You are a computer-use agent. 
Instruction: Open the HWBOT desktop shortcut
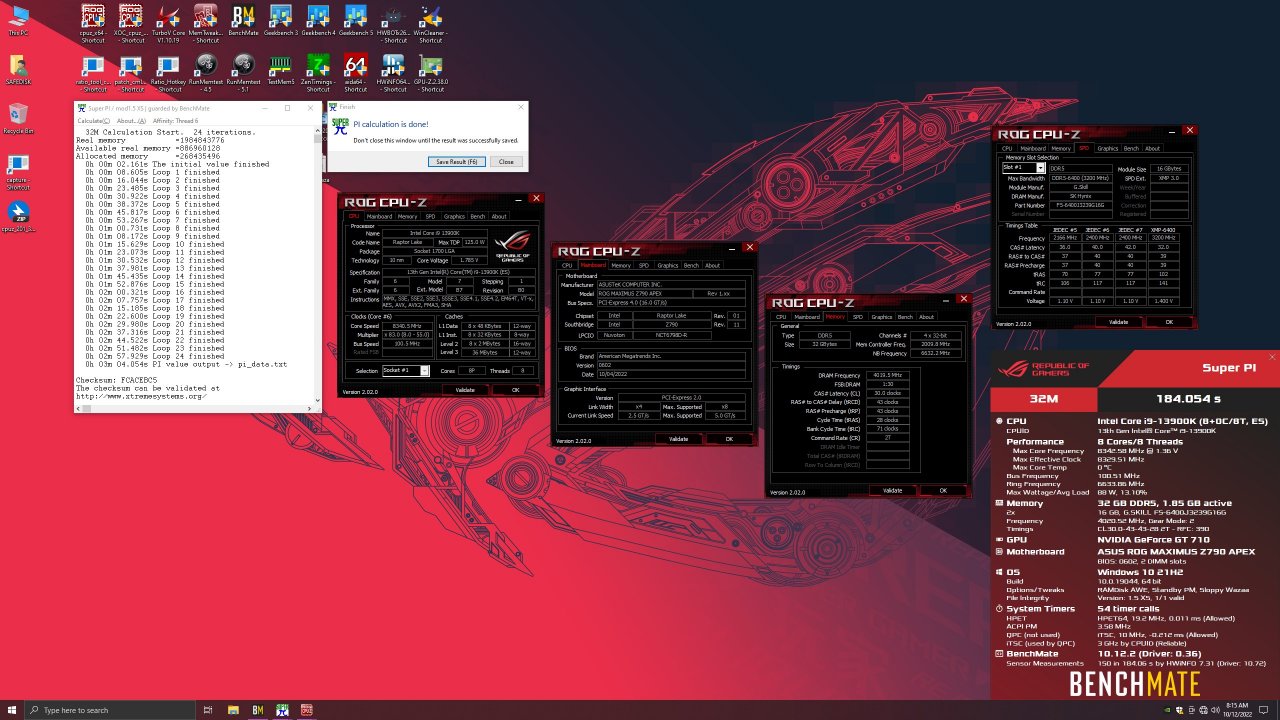pyautogui.click(x=394, y=23)
